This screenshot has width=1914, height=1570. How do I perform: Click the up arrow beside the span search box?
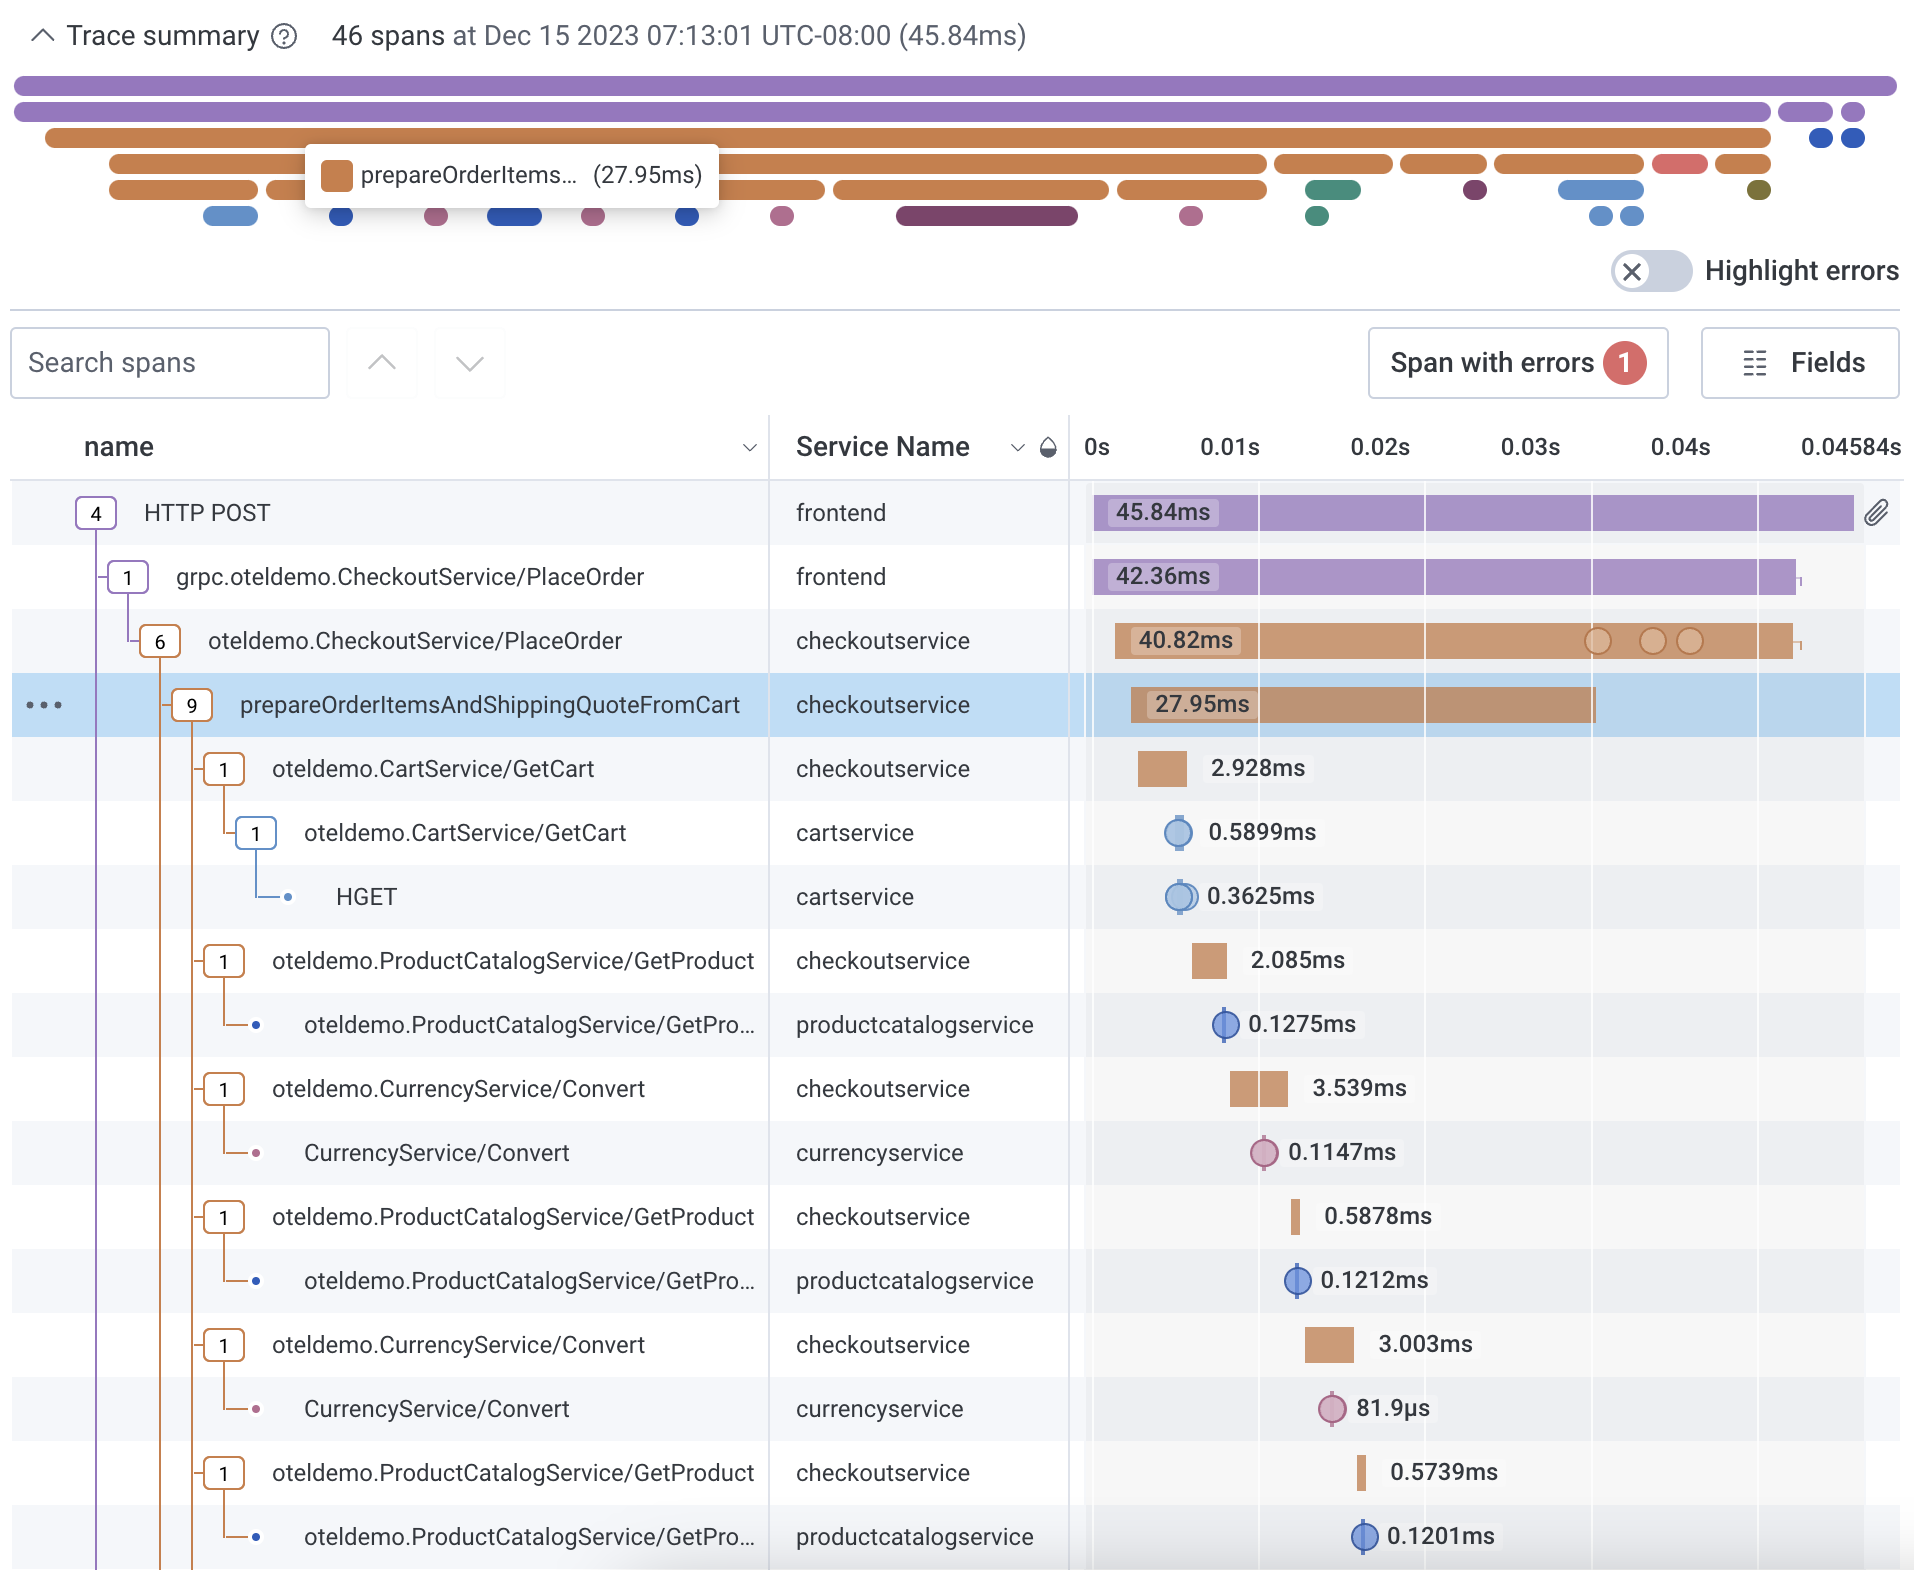point(382,363)
